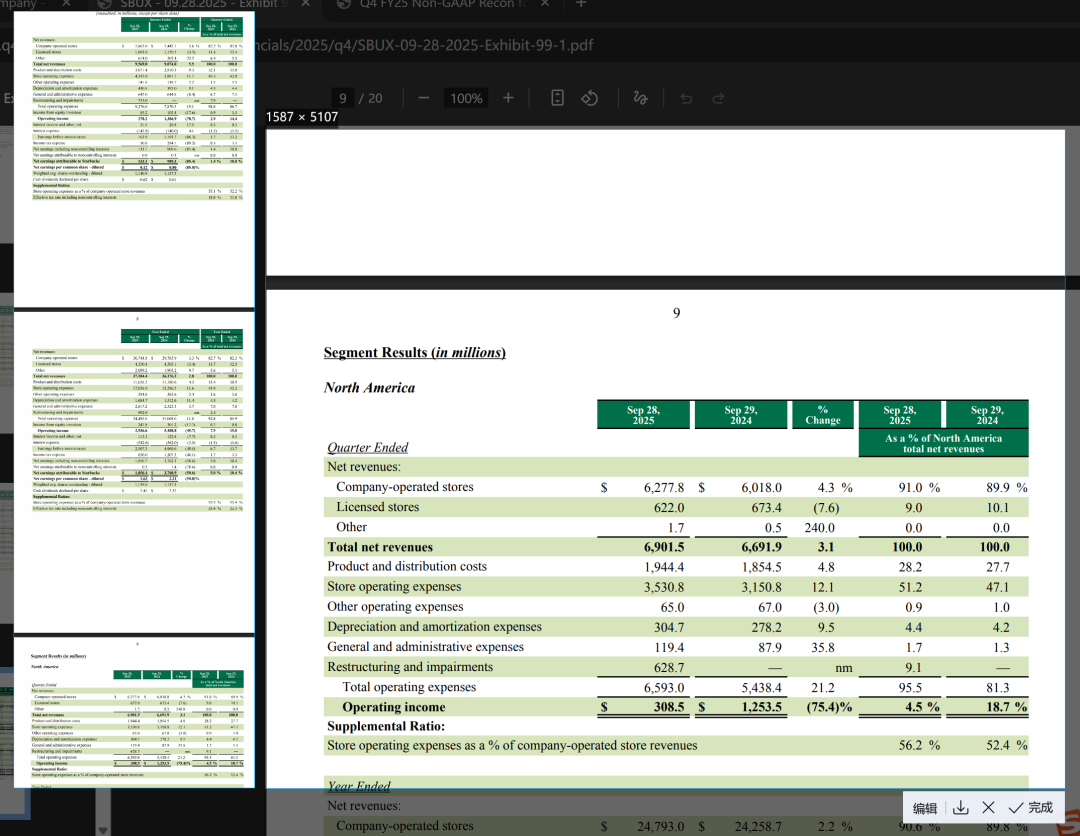Cancel the screenshot with the X icon
1080x836 pixels.
(987, 807)
